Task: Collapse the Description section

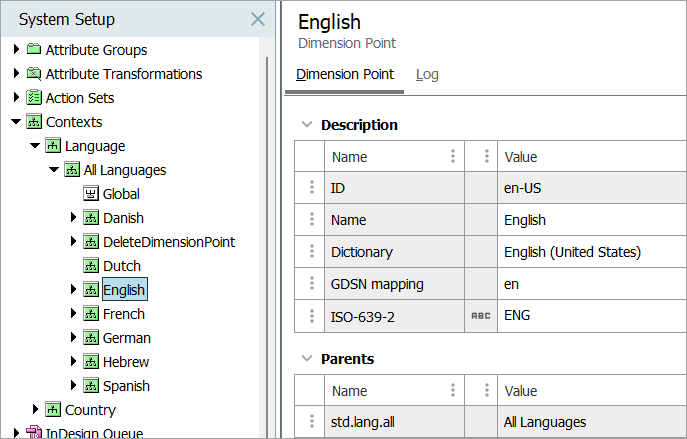Action: [x=305, y=125]
